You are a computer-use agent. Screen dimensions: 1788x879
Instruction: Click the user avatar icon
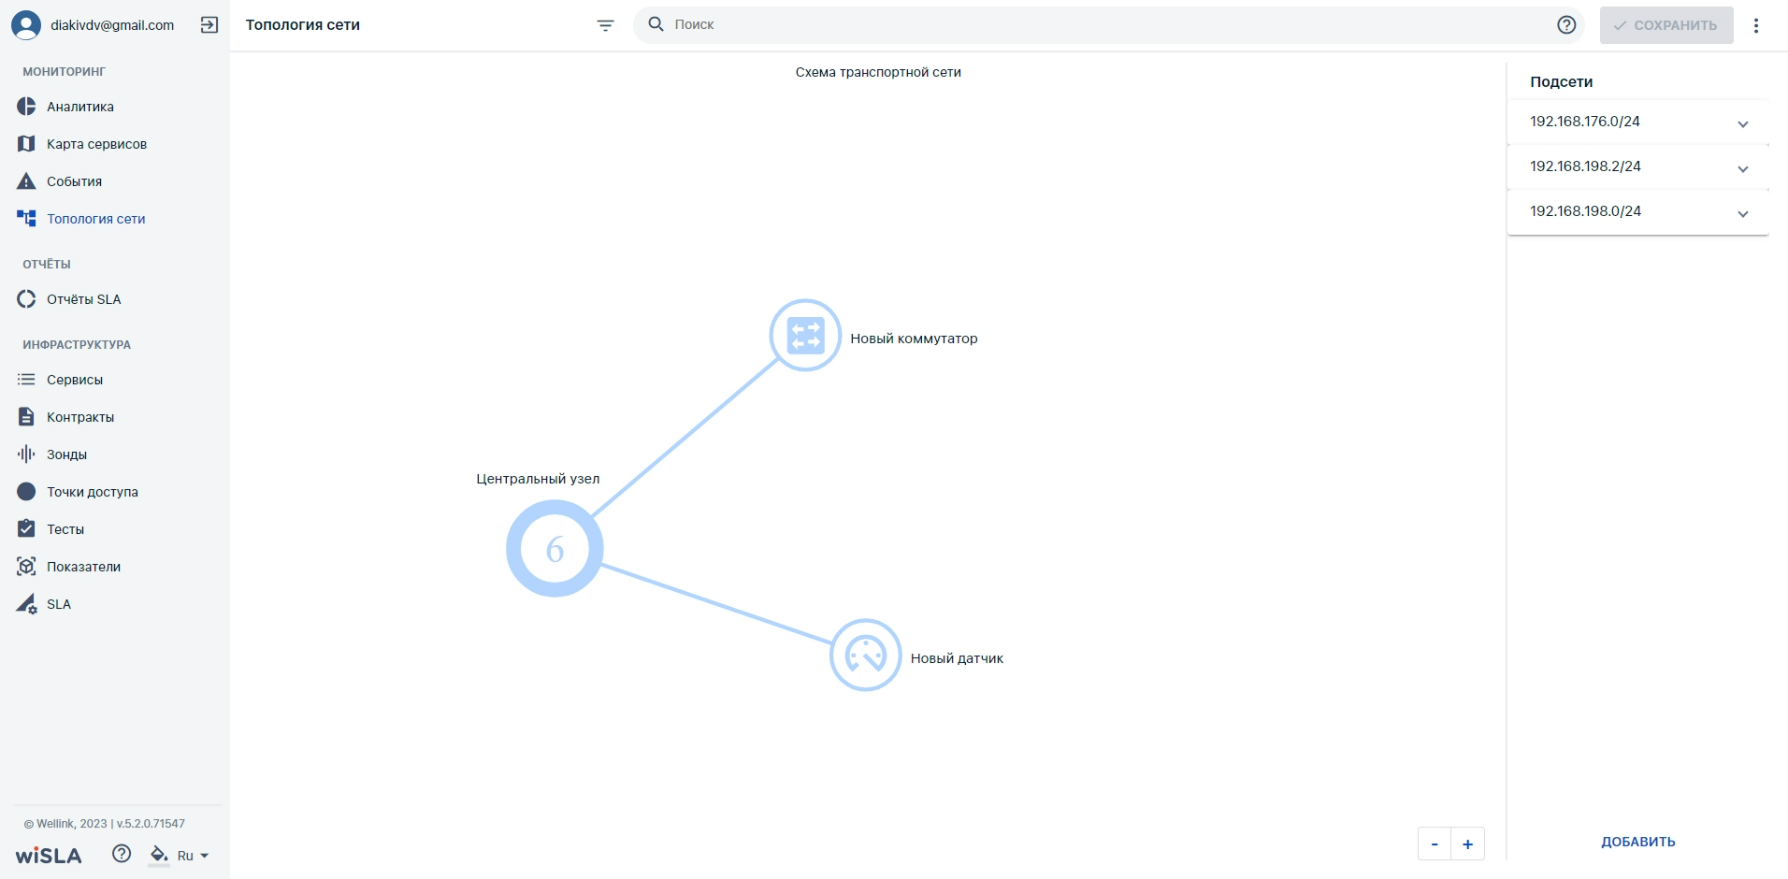26,25
